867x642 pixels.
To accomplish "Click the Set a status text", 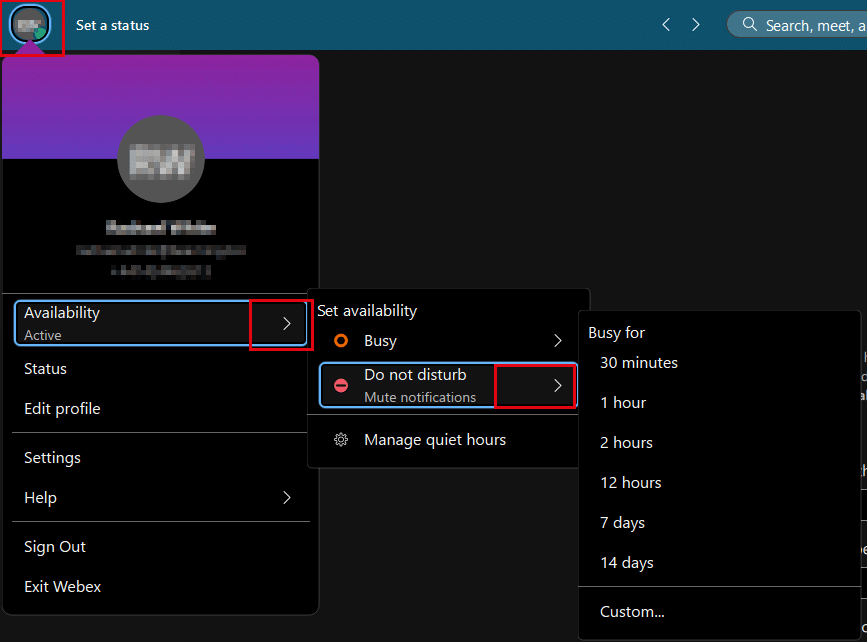I will click(112, 25).
